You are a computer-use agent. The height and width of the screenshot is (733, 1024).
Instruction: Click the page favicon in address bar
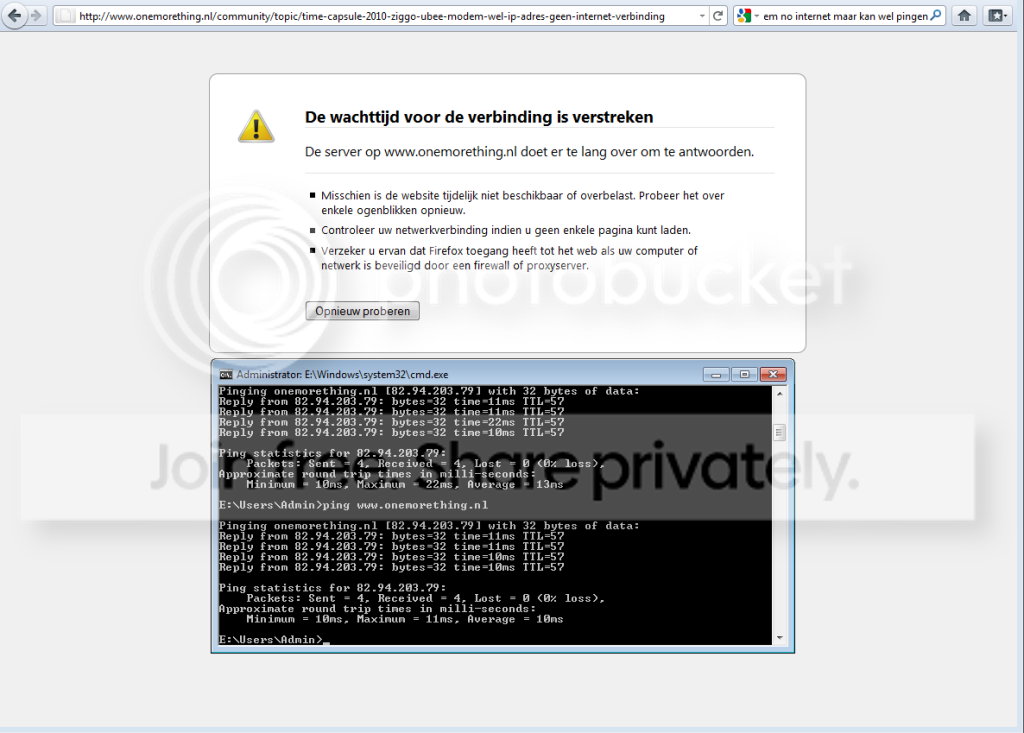click(x=64, y=16)
